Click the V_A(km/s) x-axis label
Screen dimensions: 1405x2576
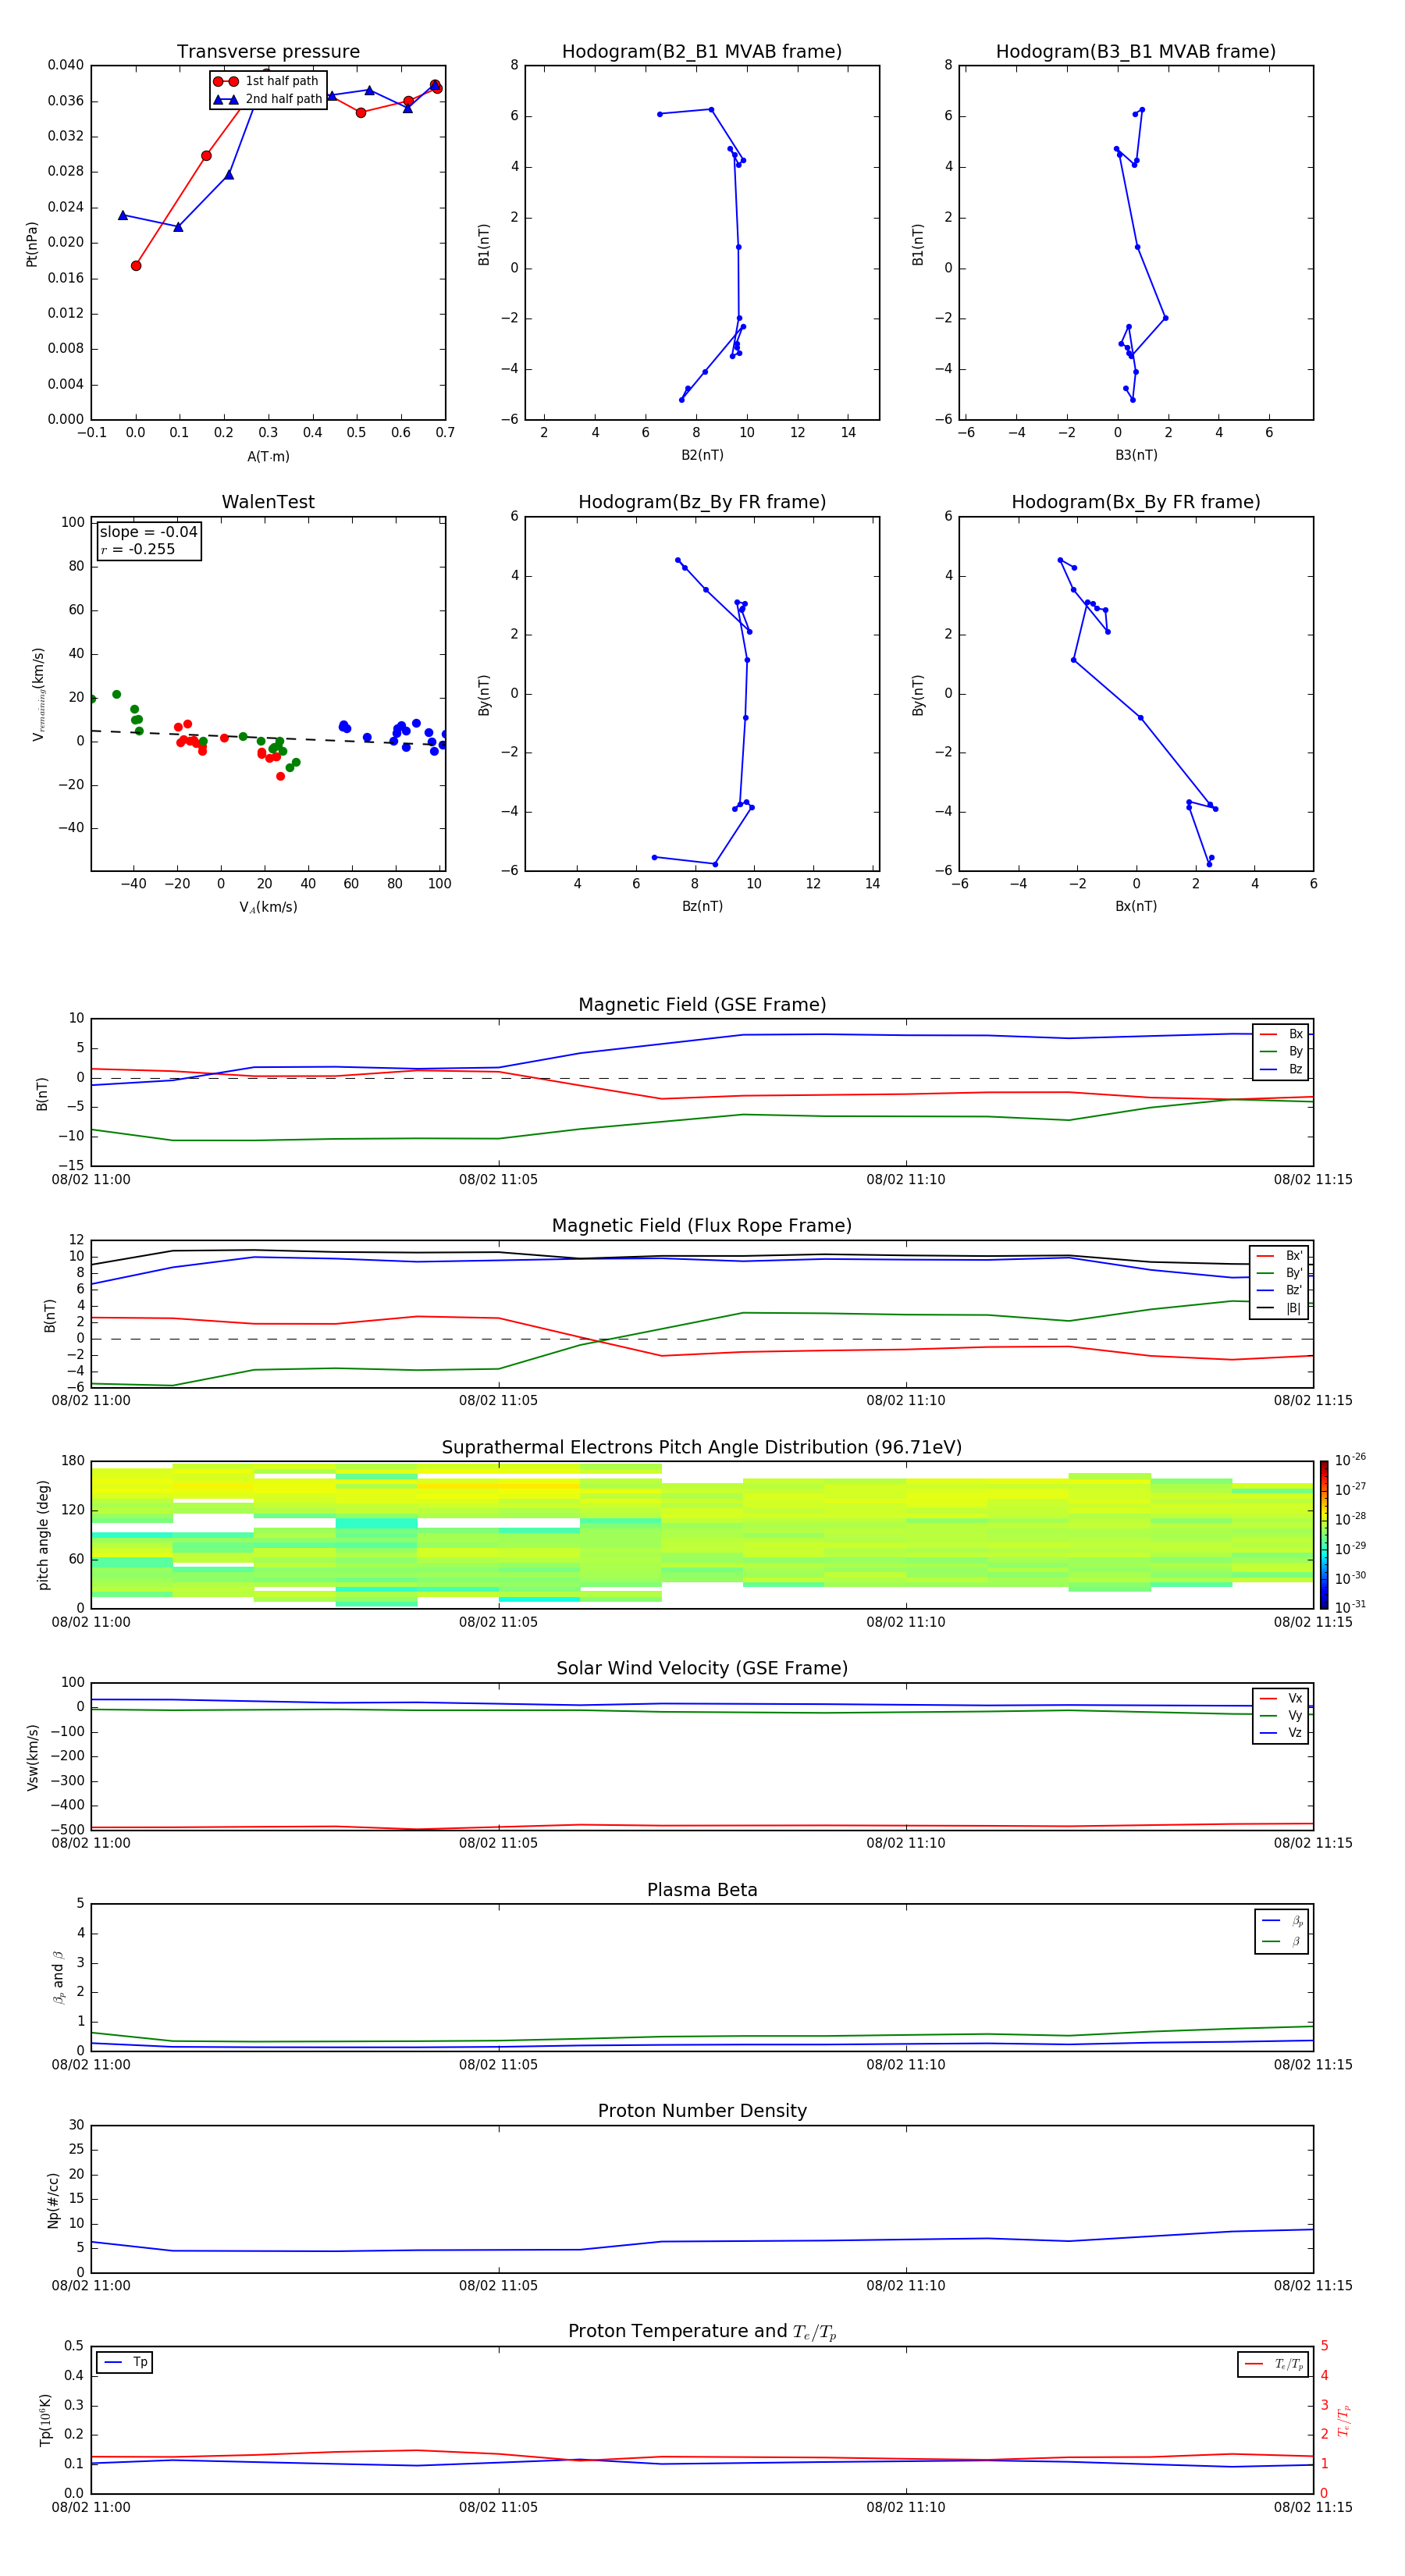[268, 907]
